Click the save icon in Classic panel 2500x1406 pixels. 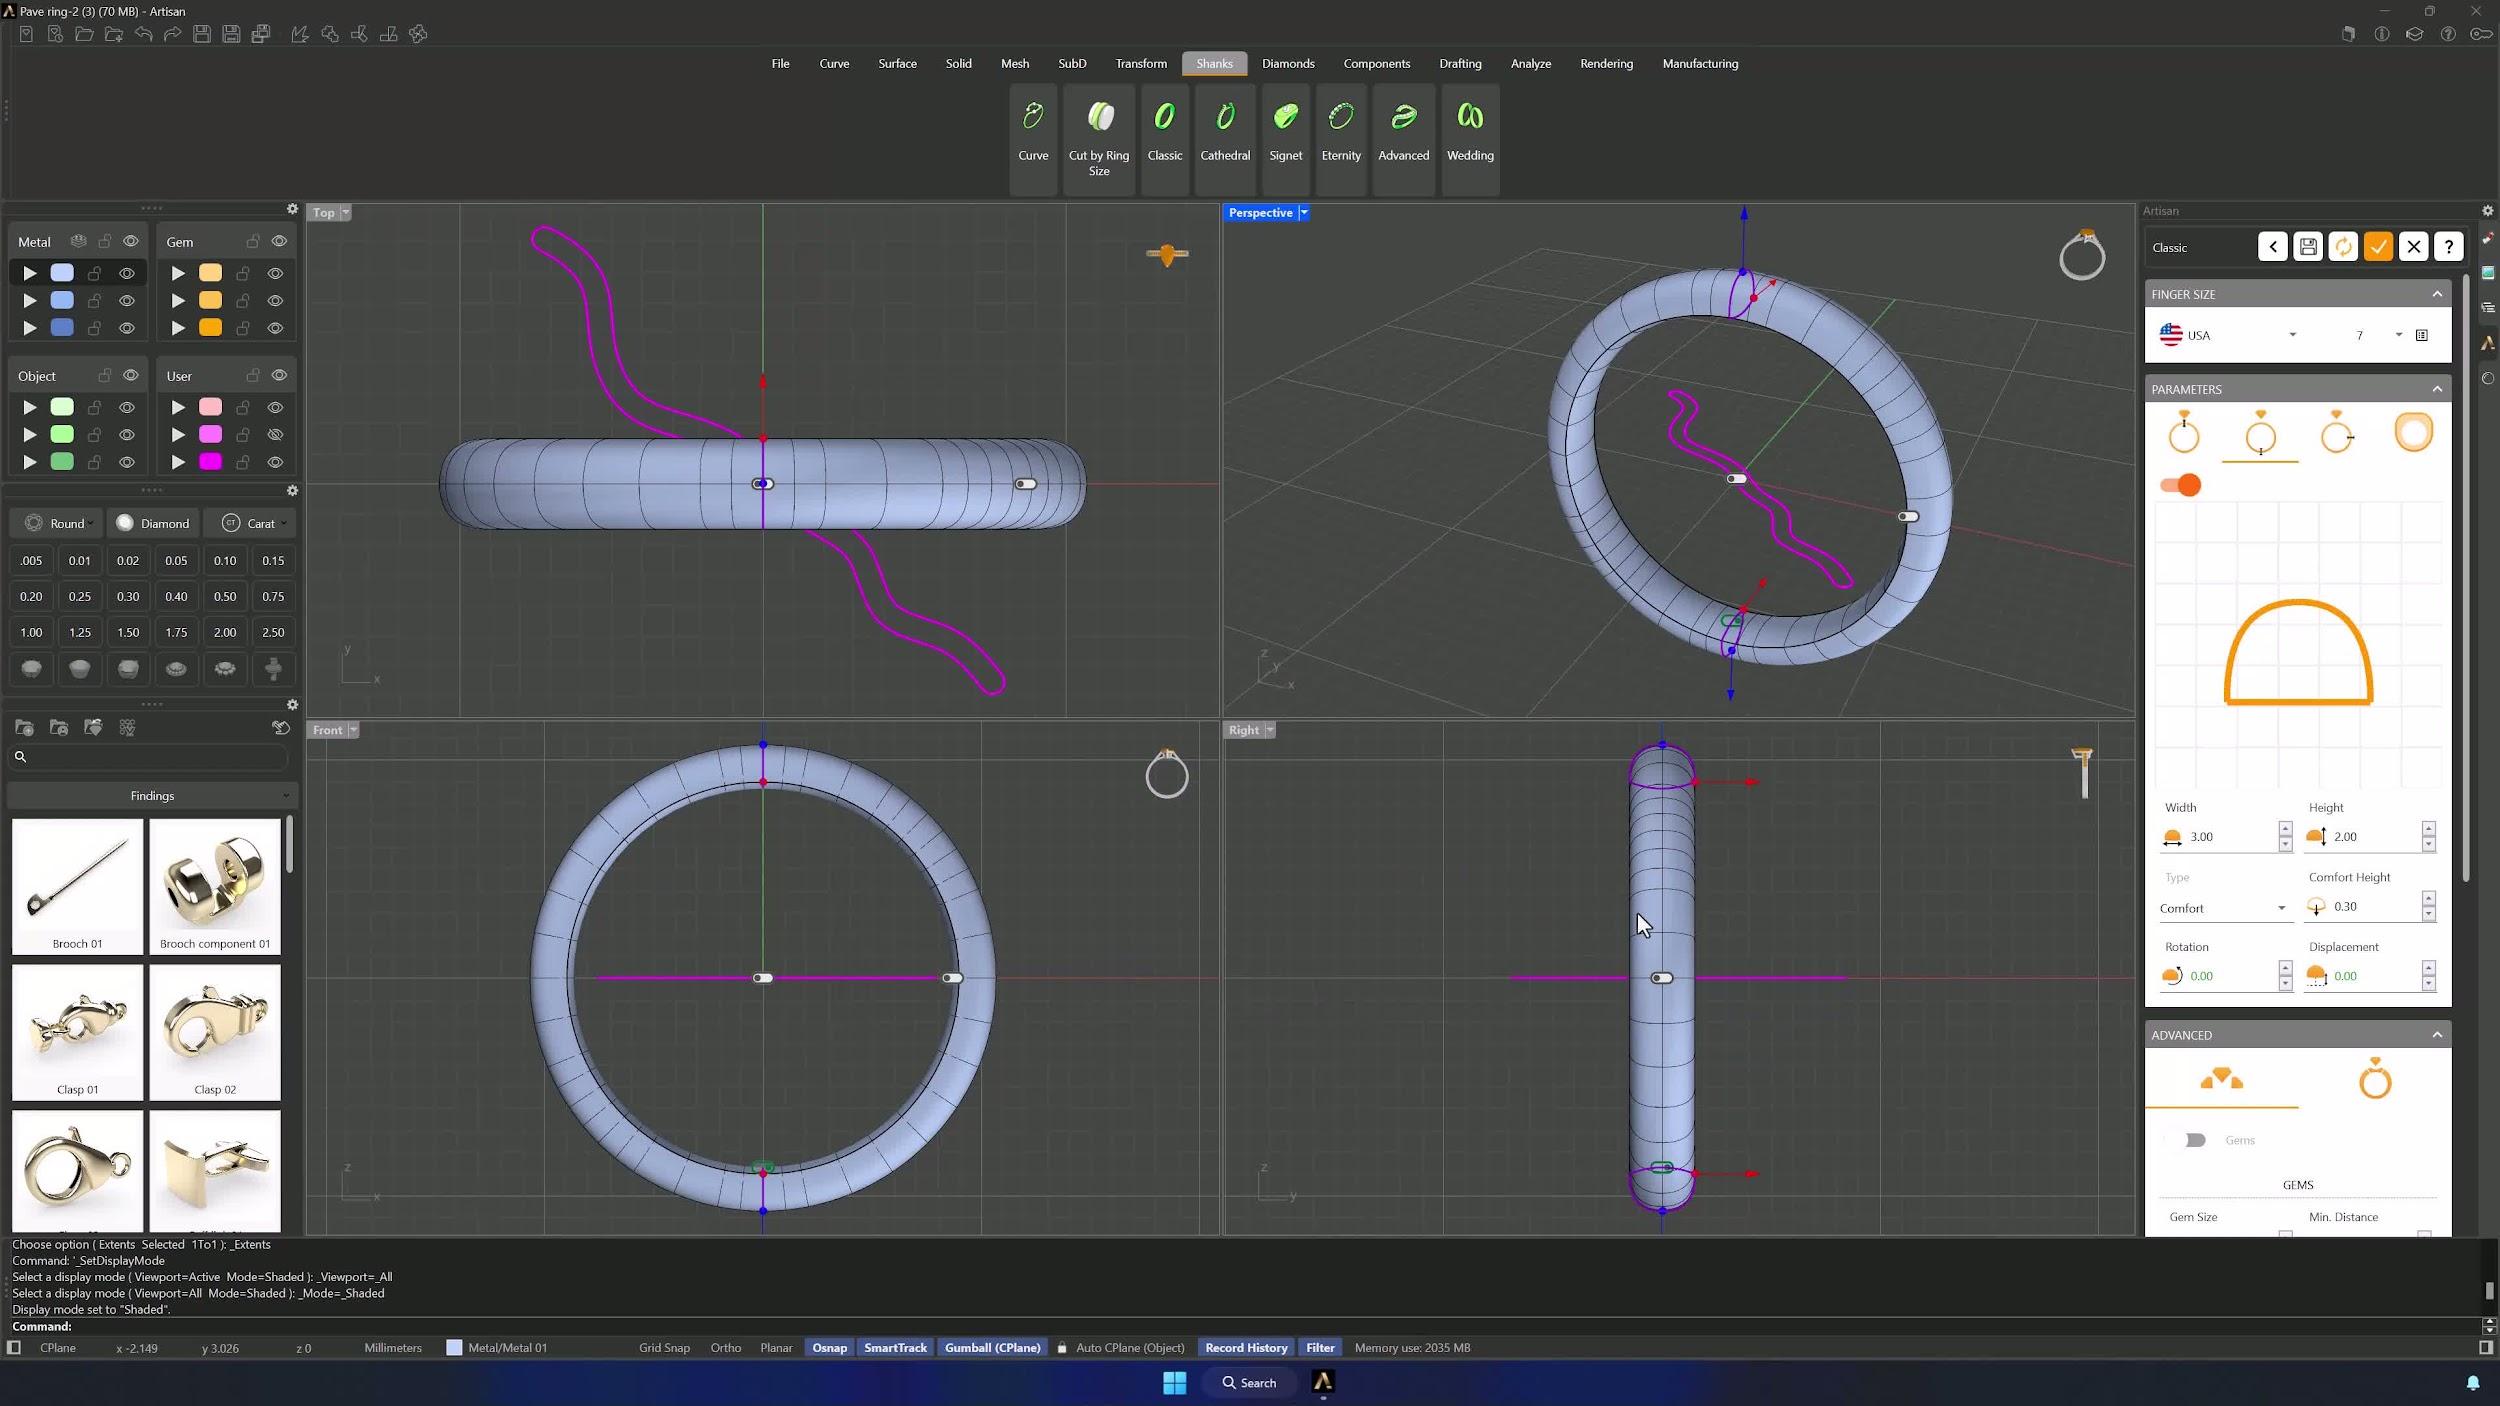(x=2308, y=247)
